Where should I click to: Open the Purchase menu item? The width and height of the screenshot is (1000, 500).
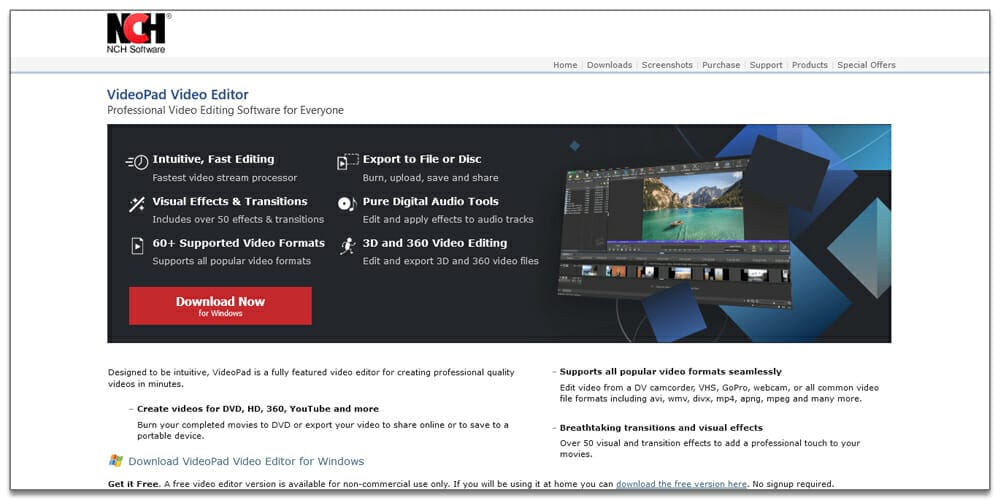[721, 65]
